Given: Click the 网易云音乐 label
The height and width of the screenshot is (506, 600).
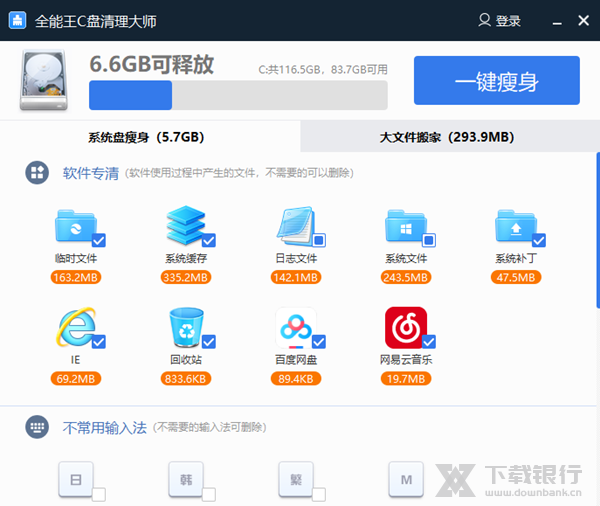Looking at the screenshot, I should 406,360.
